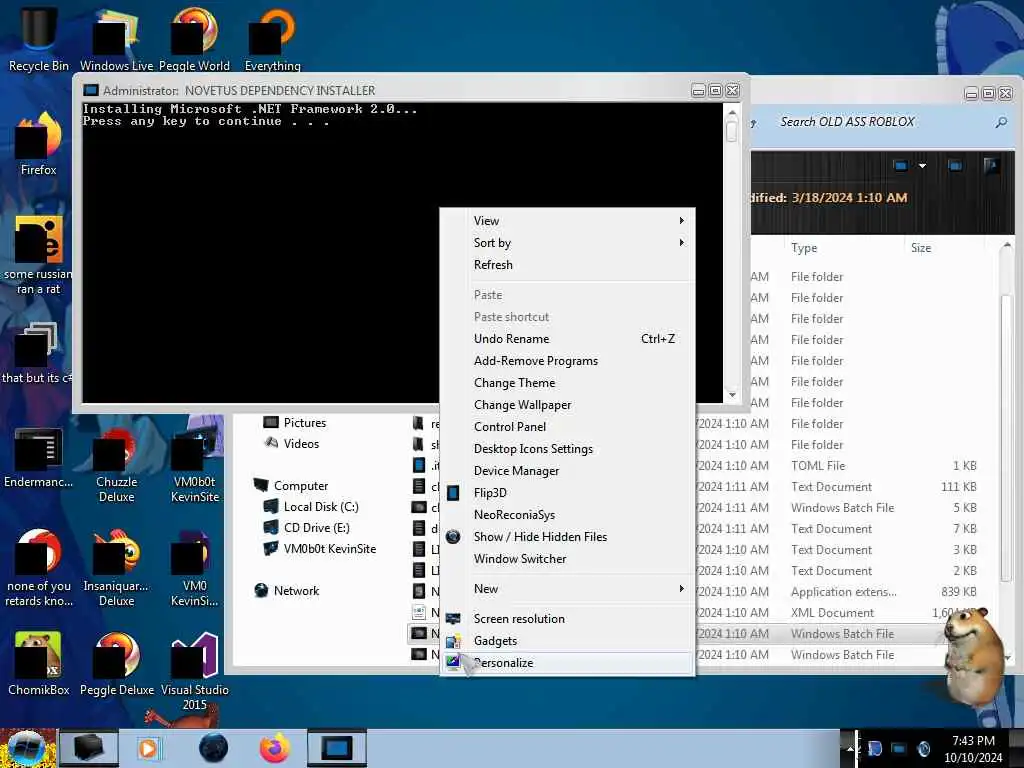Open Insaniquarium Deluxe desktop icon

(x=117, y=568)
